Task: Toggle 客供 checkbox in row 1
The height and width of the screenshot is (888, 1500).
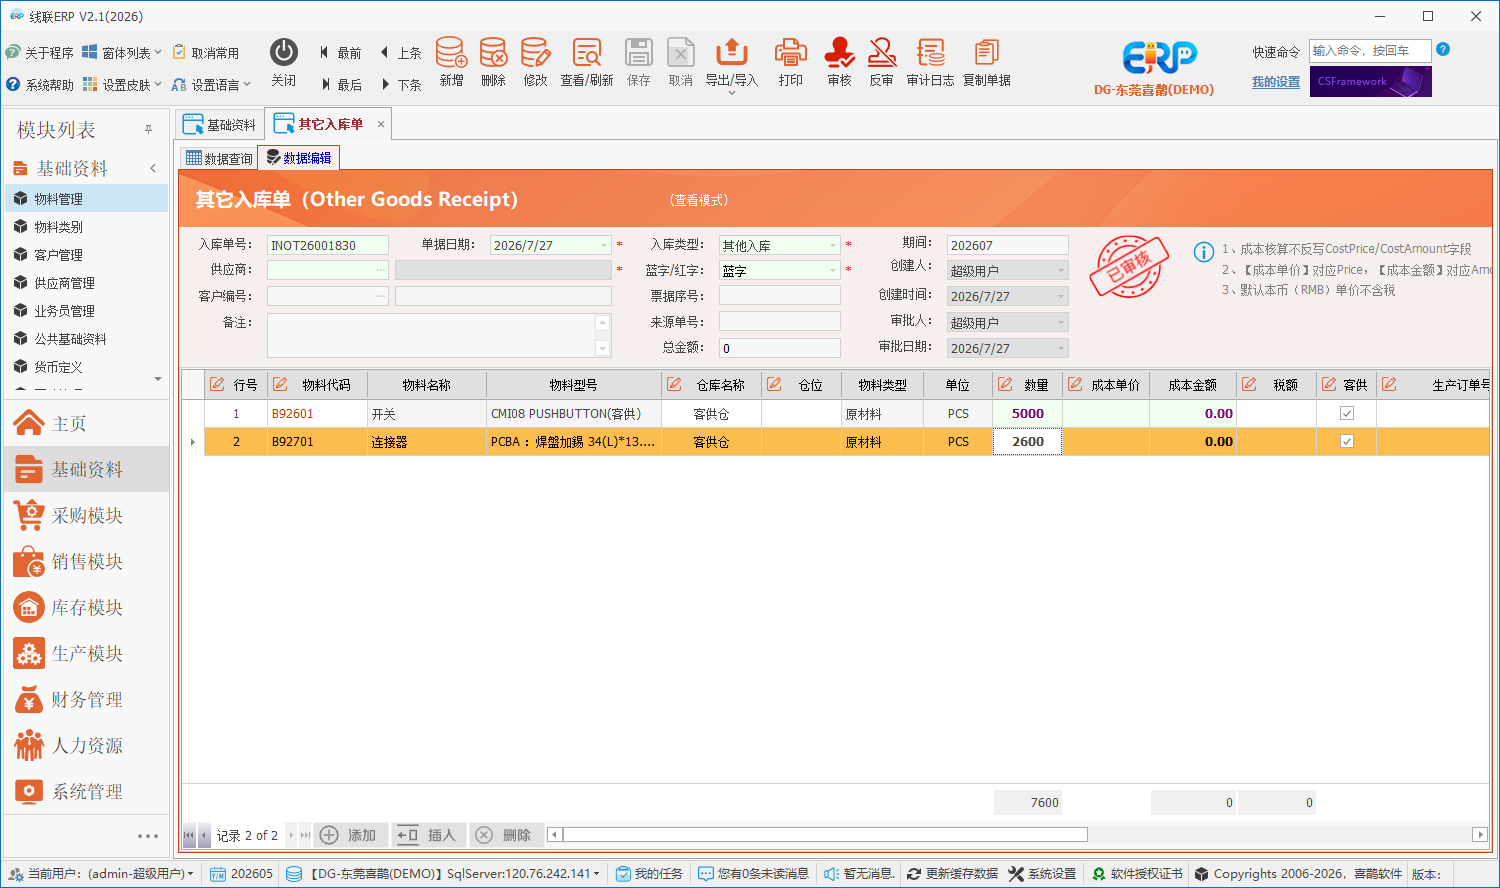Action: [1347, 413]
